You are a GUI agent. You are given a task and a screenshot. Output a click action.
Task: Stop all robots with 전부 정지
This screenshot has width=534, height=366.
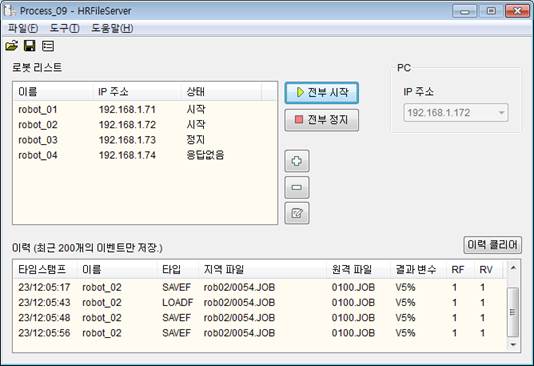click(x=321, y=120)
